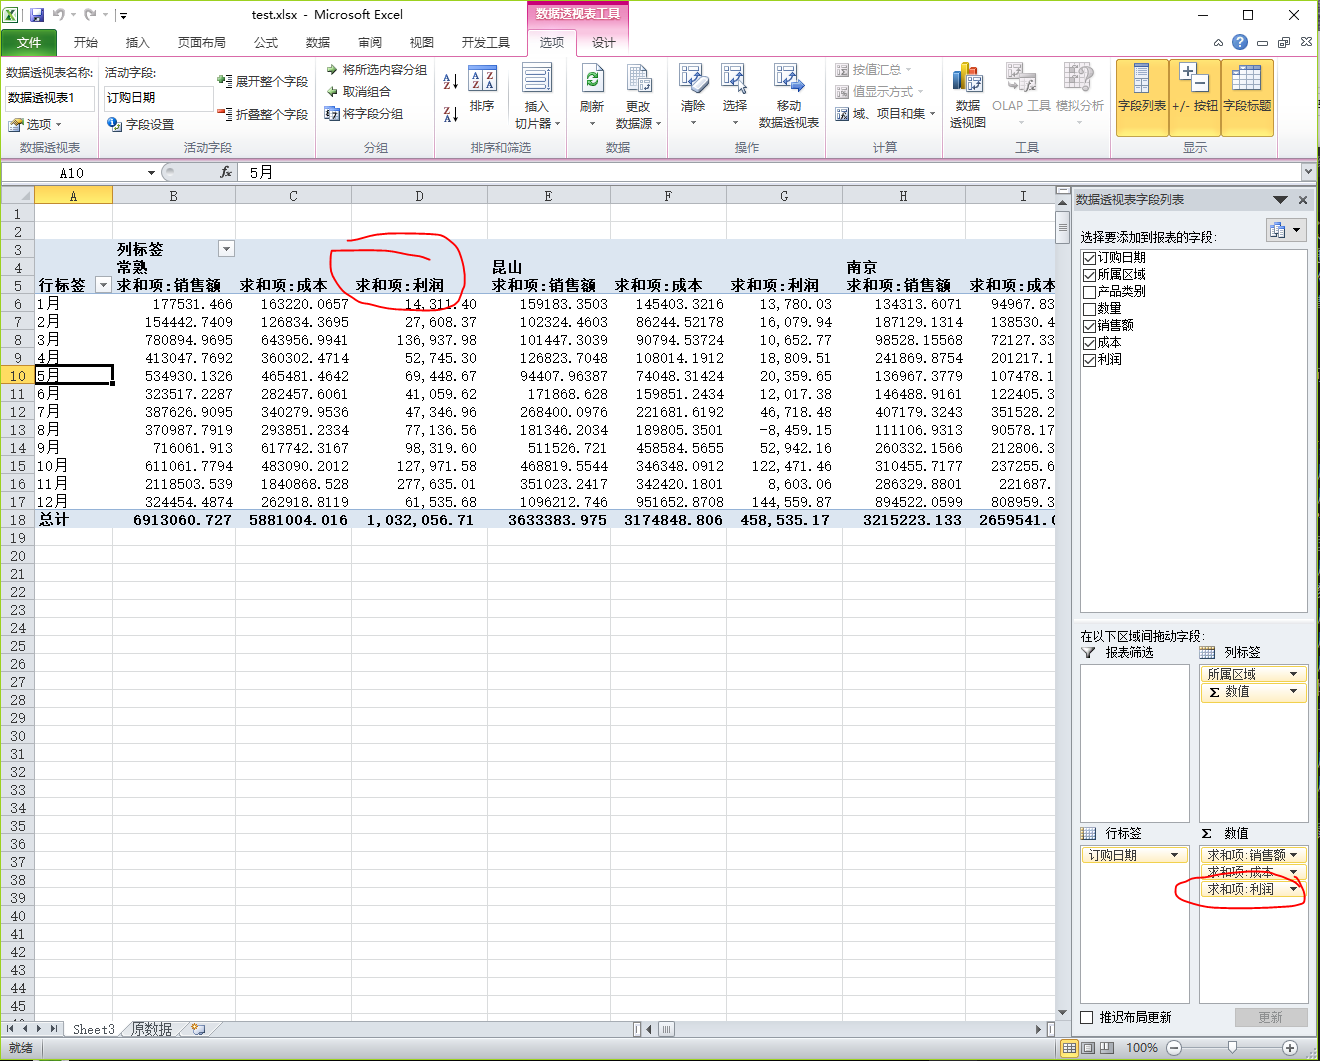The width and height of the screenshot is (1320, 1061).
Task: Click the sort ascending A-Z icon
Action: click(451, 81)
